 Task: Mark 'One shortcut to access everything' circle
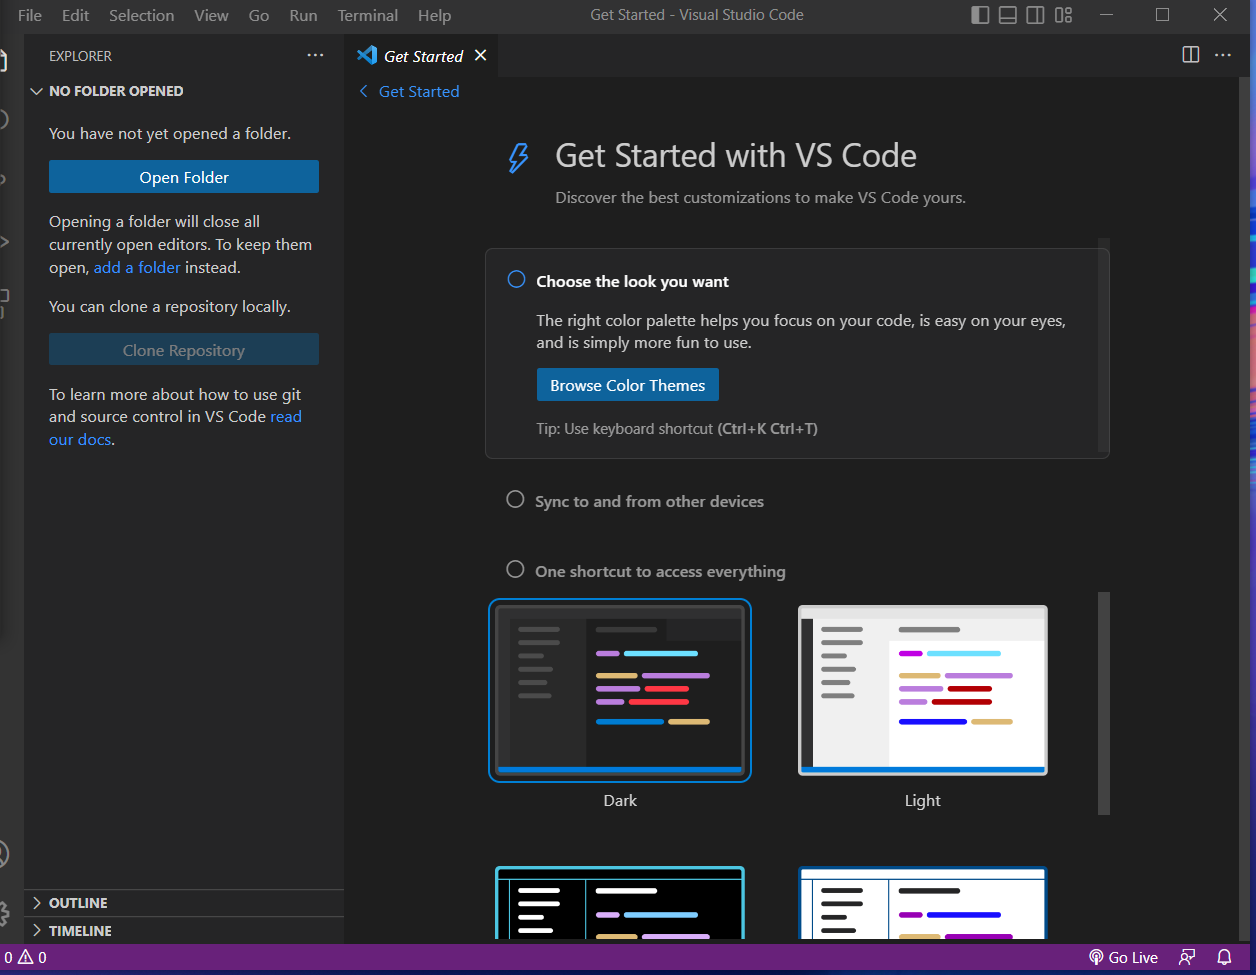[x=515, y=569]
